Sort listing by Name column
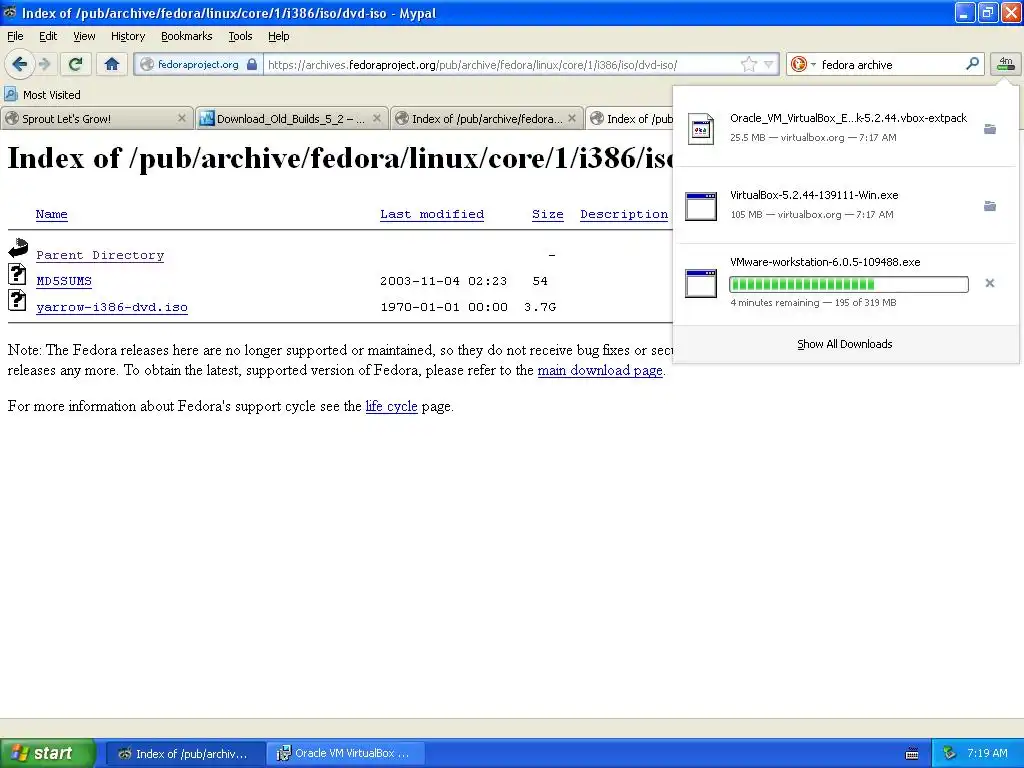The image size is (1024, 768). (x=52, y=214)
